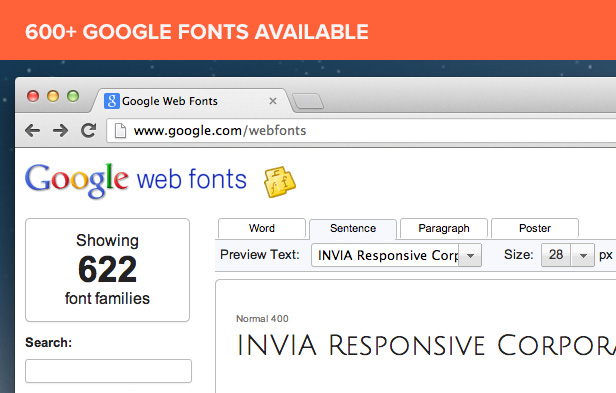Click the size value 28 field
Image resolution: width=616 pixels, height=393 pixels.
(x=556, y=255)
